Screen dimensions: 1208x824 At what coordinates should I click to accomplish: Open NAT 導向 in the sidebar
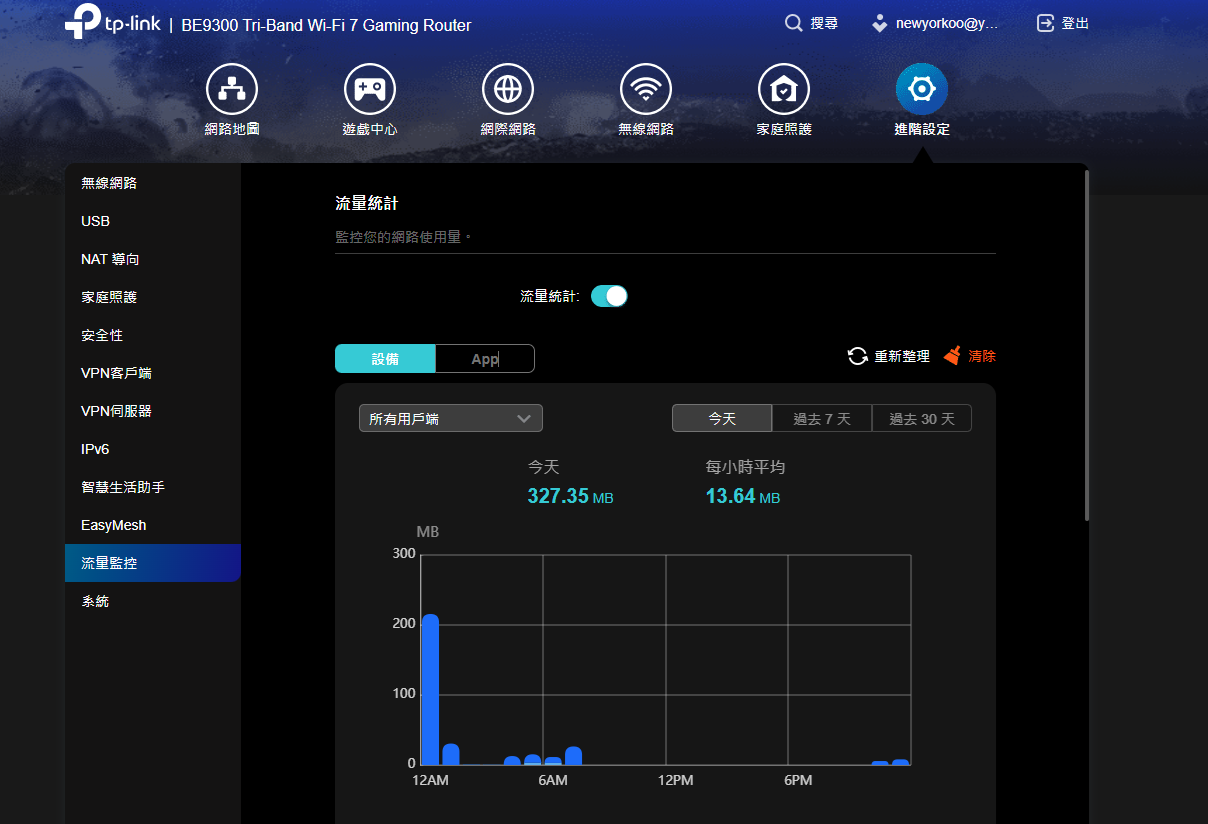coord(153,259)
